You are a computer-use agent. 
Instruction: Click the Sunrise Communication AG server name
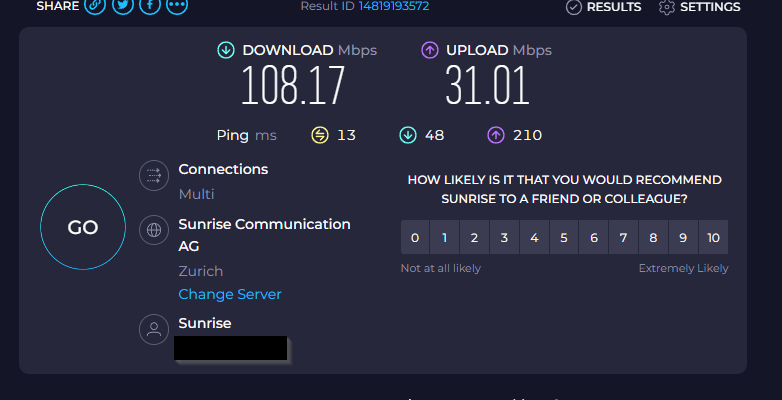pyautogui.click(x=264, y=235)
